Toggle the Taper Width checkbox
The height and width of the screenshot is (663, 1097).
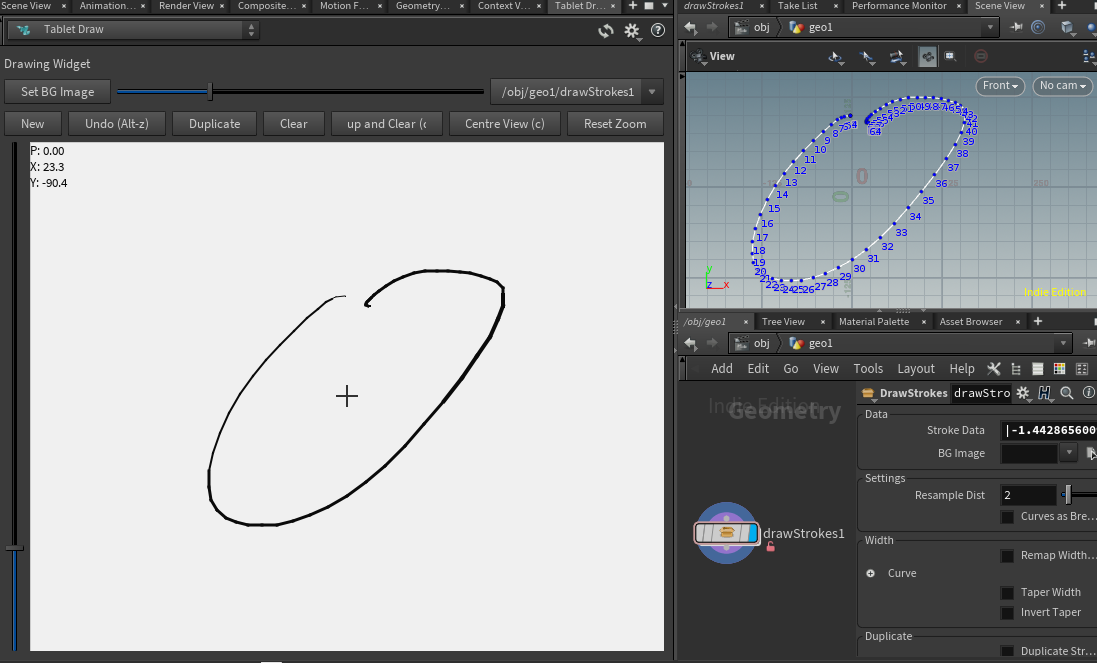1007,592
